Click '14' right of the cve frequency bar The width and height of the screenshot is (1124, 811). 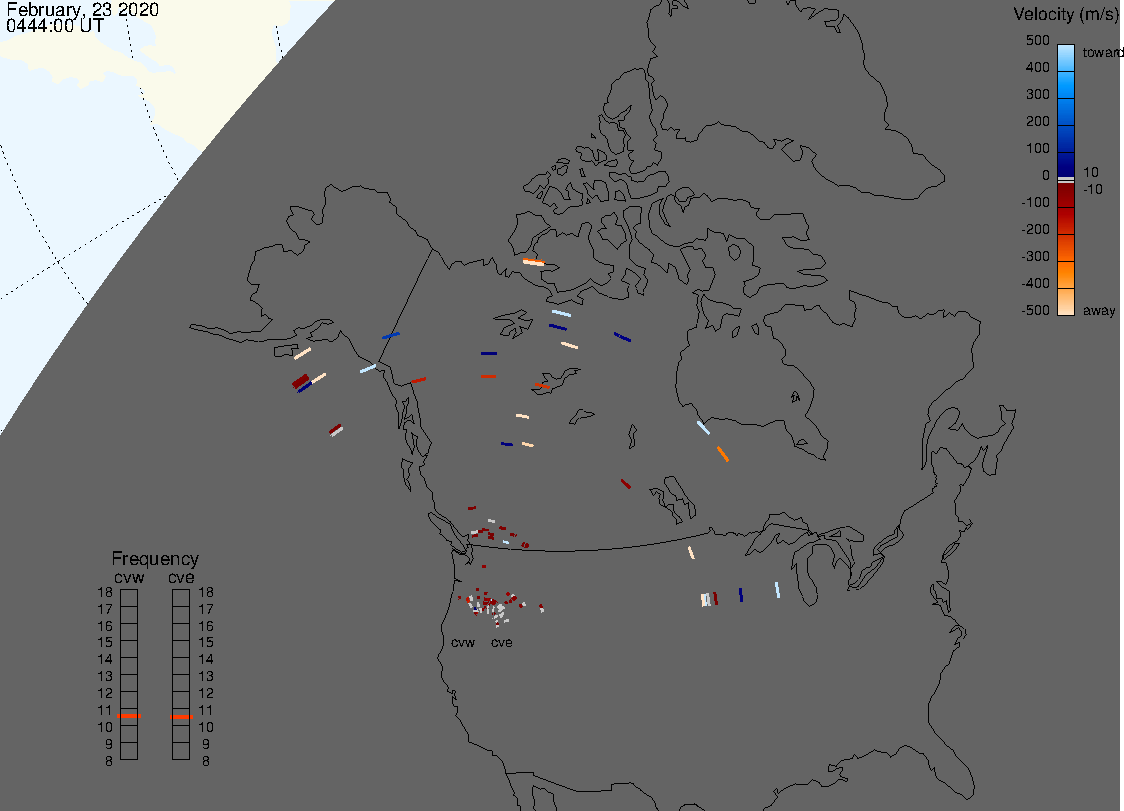[206, 660]
